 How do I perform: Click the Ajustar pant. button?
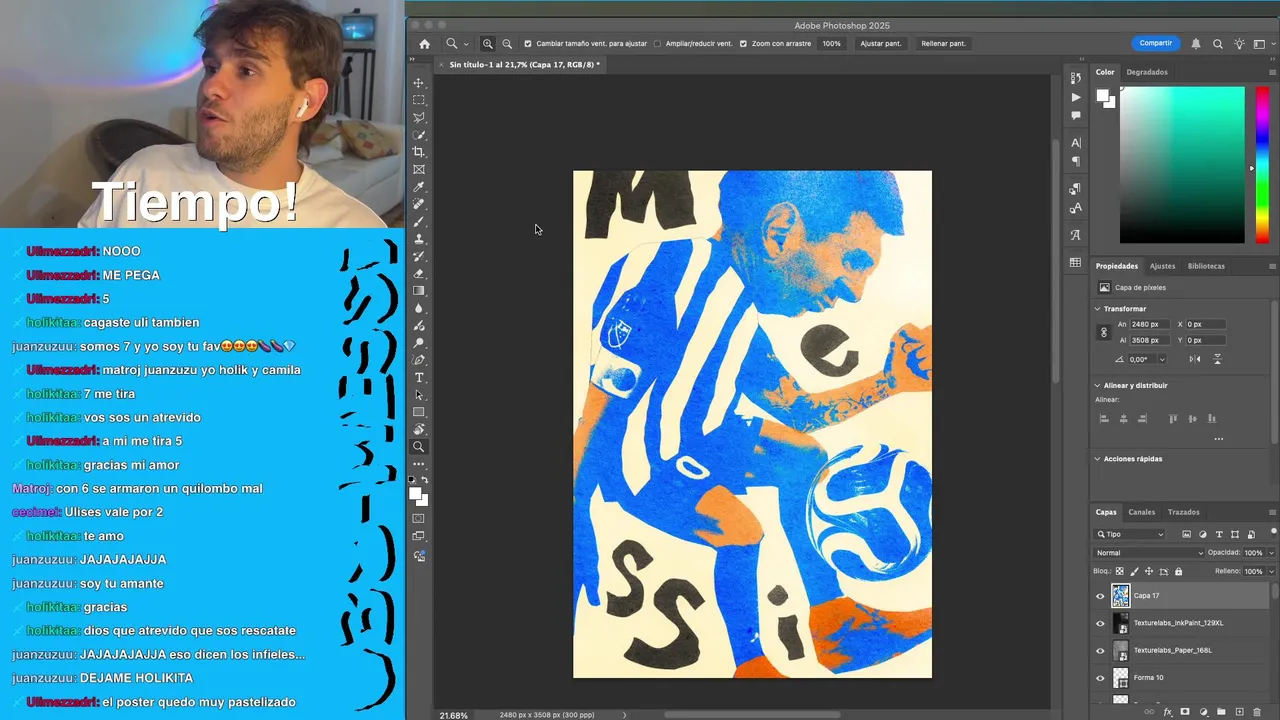point(880,44)
